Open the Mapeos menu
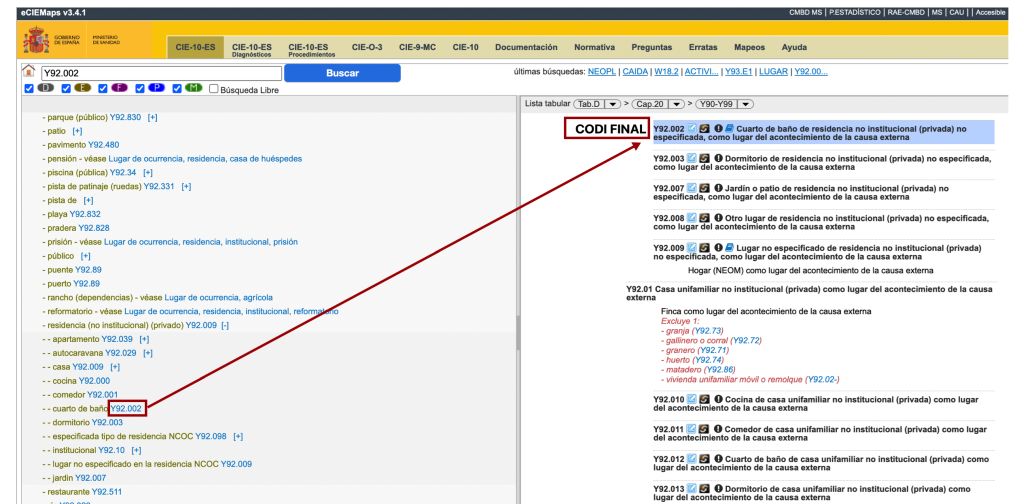The image size is (1024, 504). (749, 48)
